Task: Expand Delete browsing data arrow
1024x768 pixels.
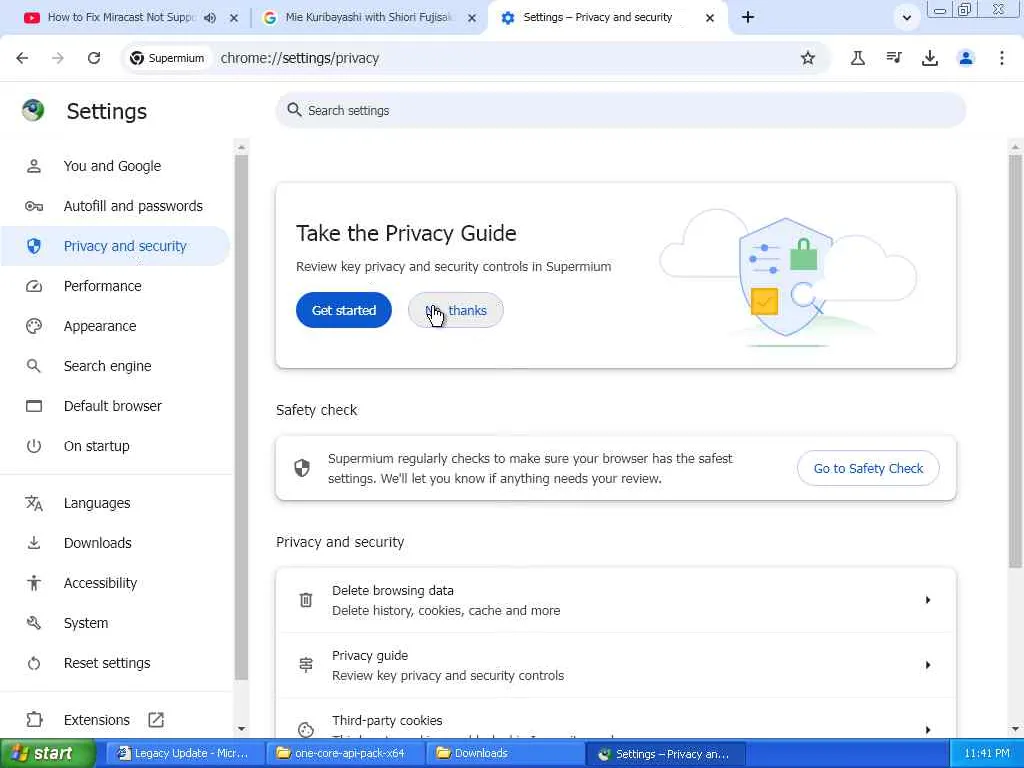Action: pyautogui.click(x=927, y=600)
